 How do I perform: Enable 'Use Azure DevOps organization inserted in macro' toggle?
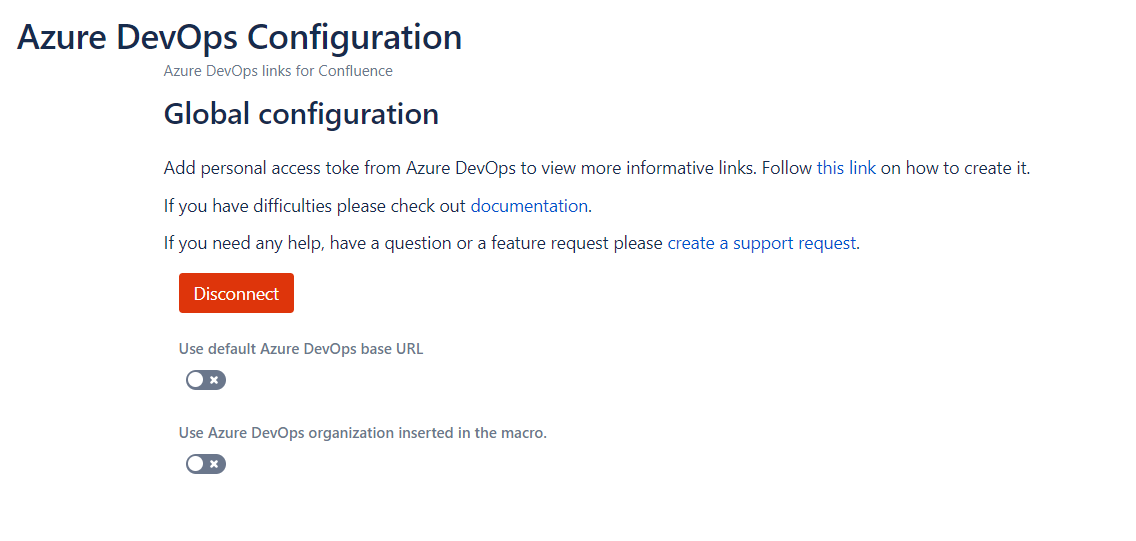point(206,464)
